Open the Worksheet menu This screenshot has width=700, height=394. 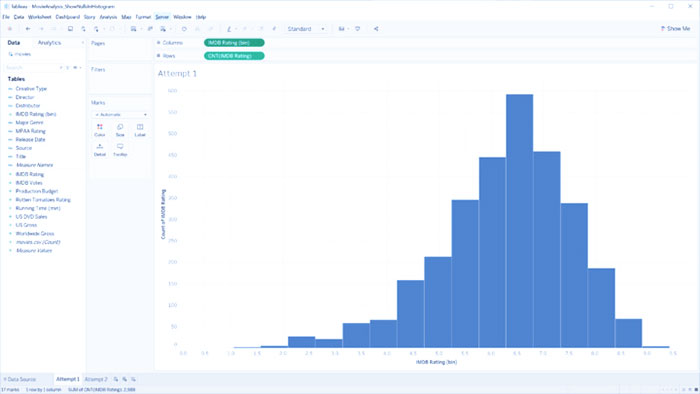(x=40, y=17)
